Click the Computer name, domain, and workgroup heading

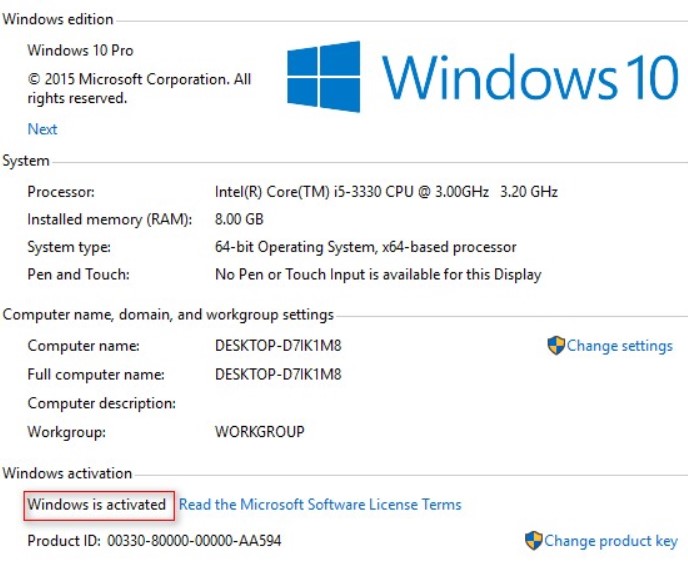click(x=168, y=315)
